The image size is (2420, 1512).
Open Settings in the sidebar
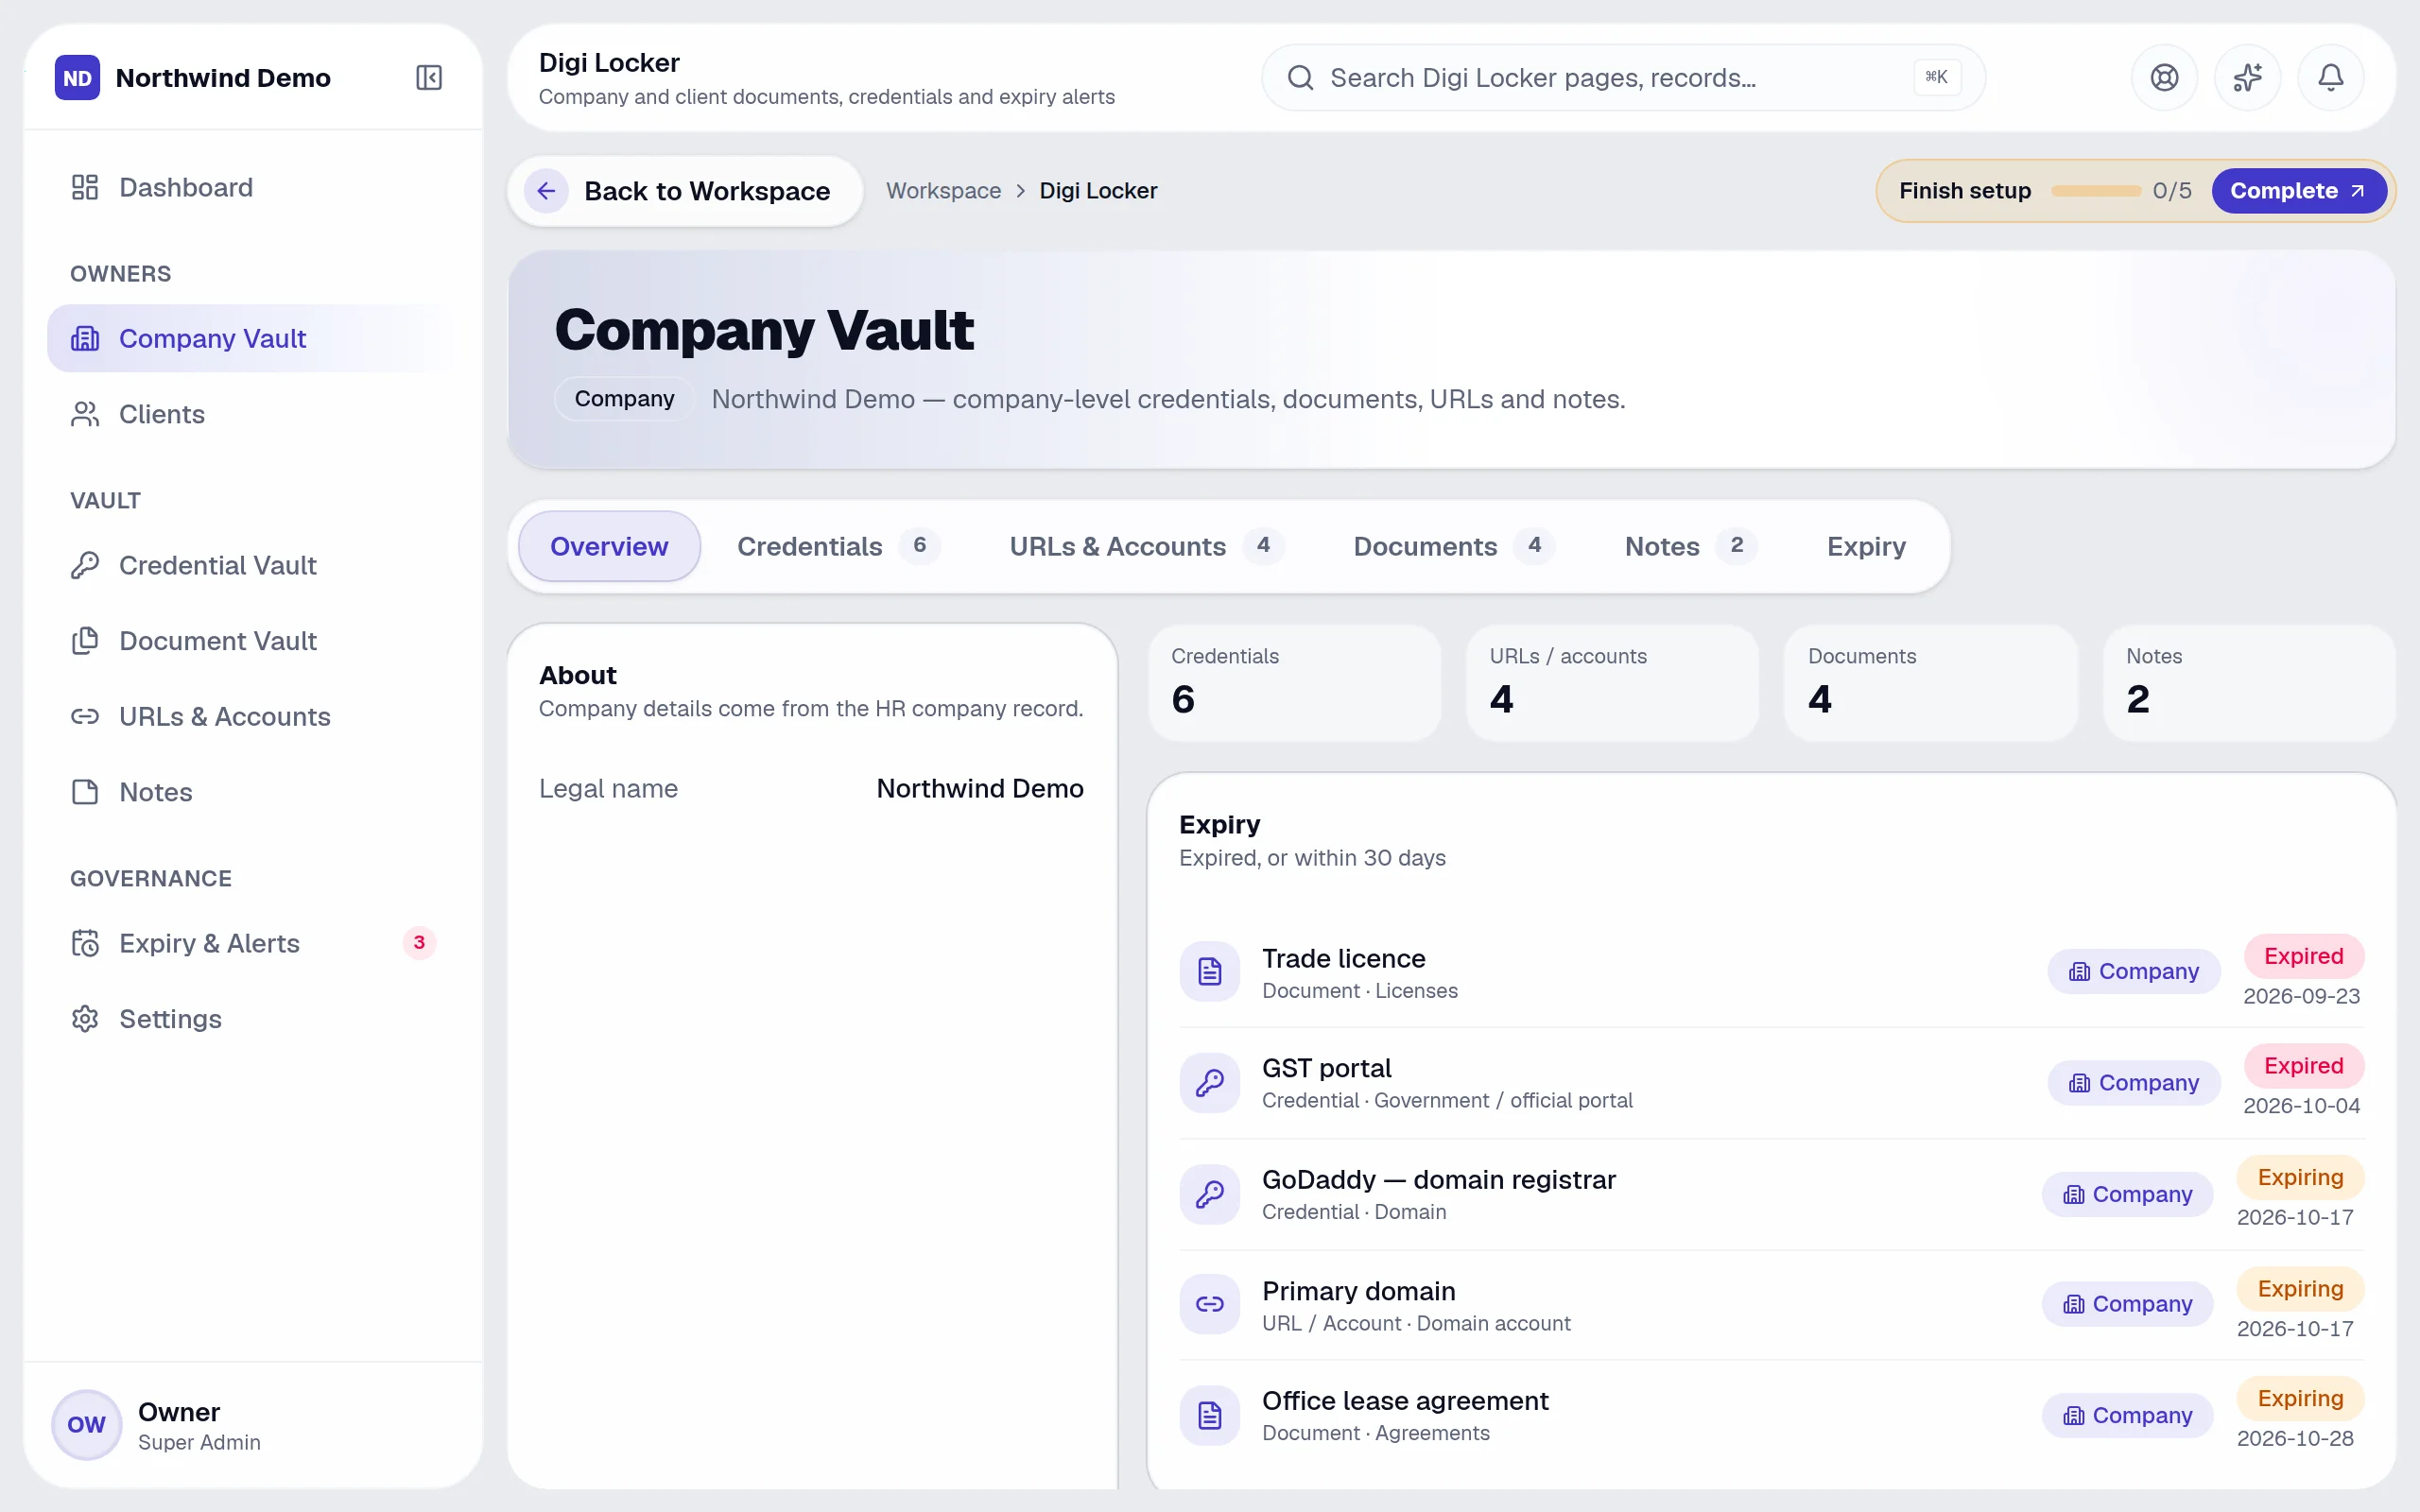[252, 1019]
